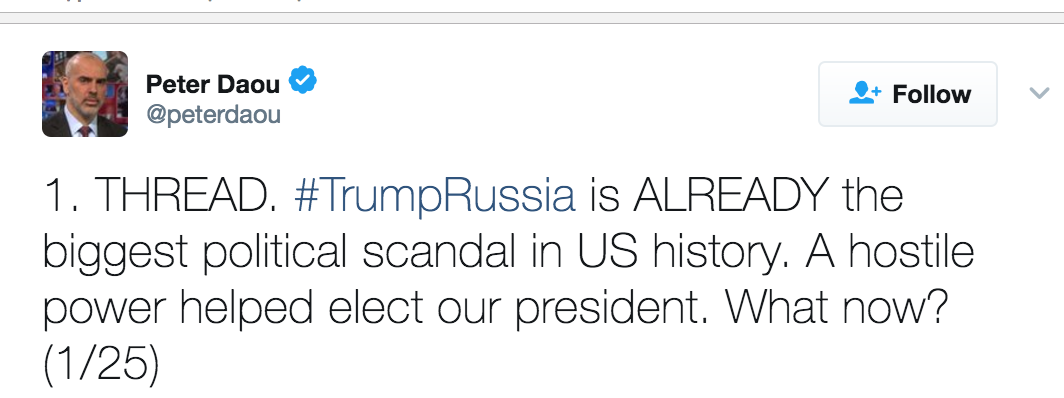Click the 'What now?' question text
Screen dimensions: 1064x398
836,307
